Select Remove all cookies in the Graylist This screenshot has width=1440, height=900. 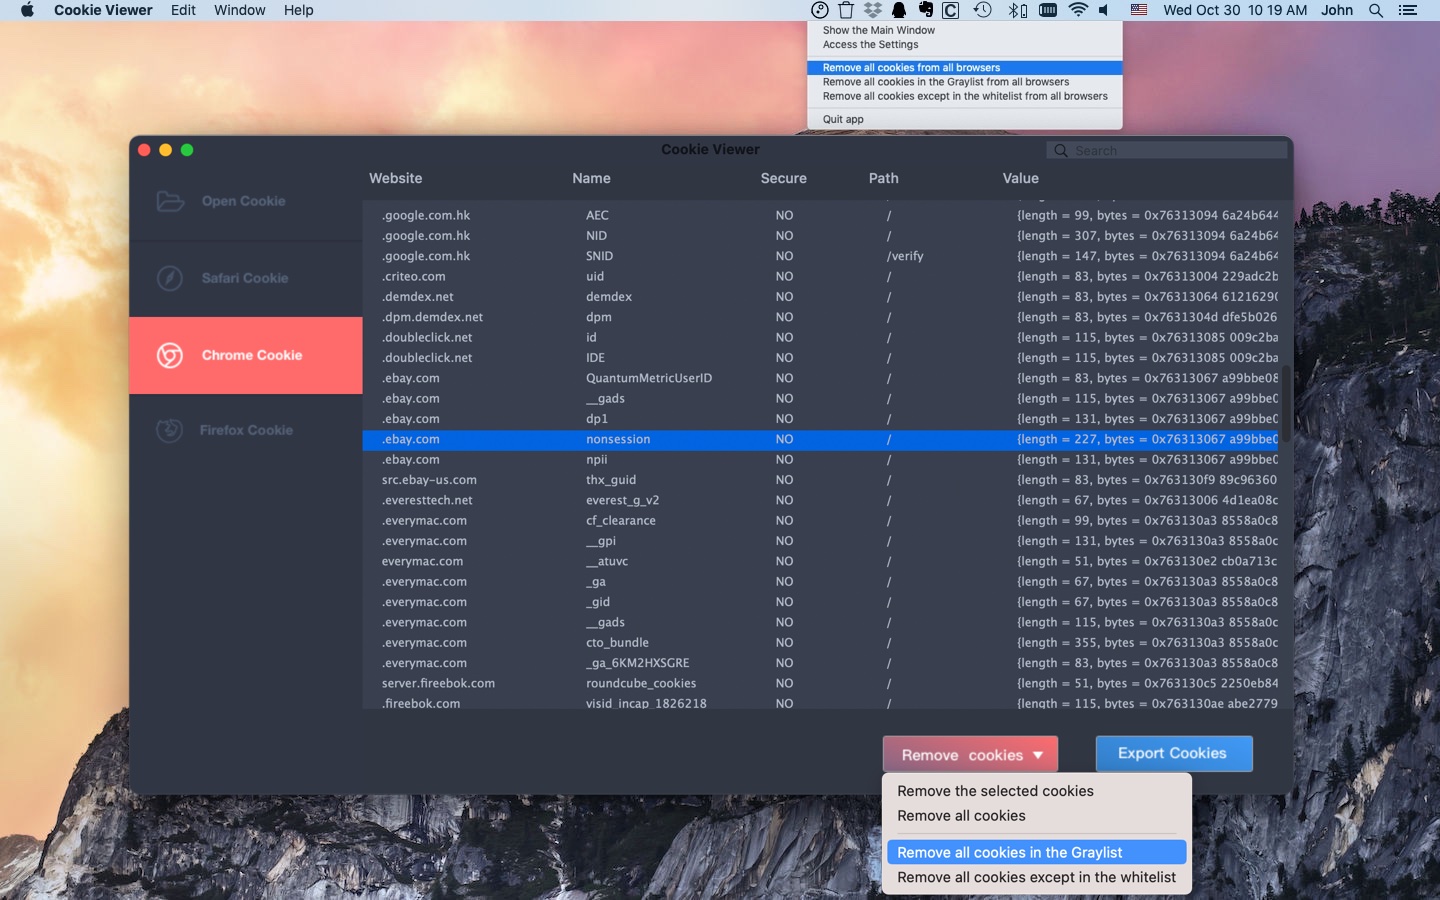pyautogui.click(x=1036, y=852)
